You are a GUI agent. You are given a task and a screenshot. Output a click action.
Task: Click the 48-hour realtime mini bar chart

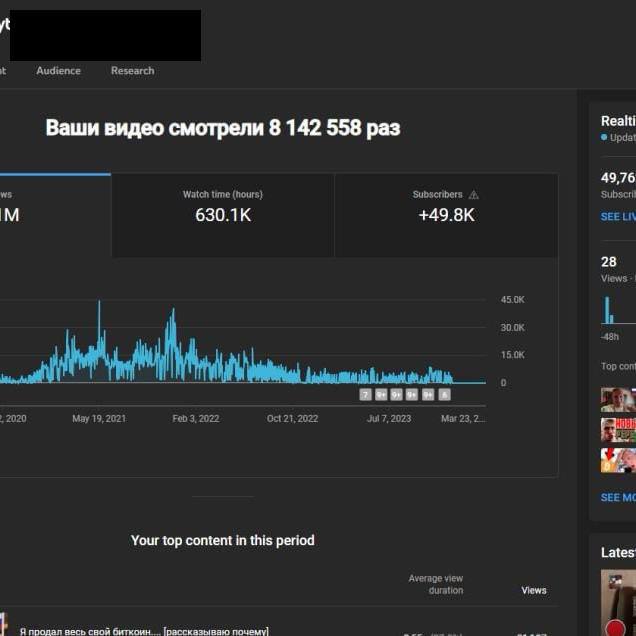tap(618, 310)
